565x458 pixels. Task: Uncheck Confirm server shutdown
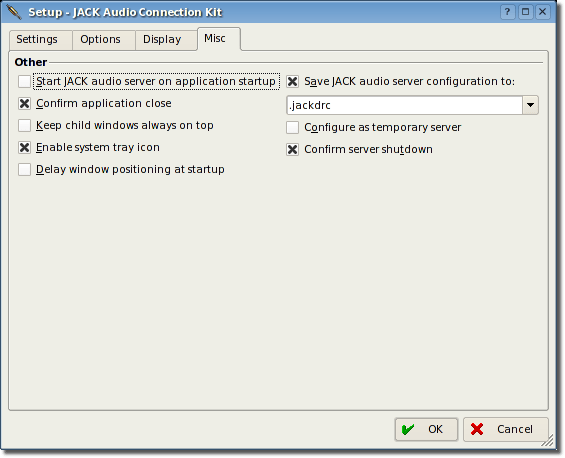tap(293, 150)
